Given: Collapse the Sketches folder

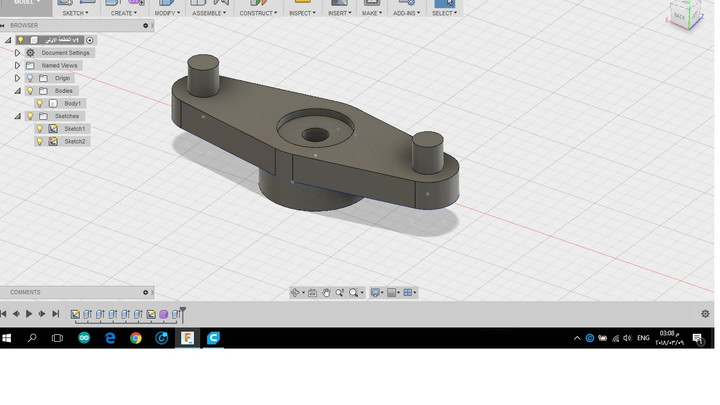Looking at the screenshot, I should pos(17,116).
